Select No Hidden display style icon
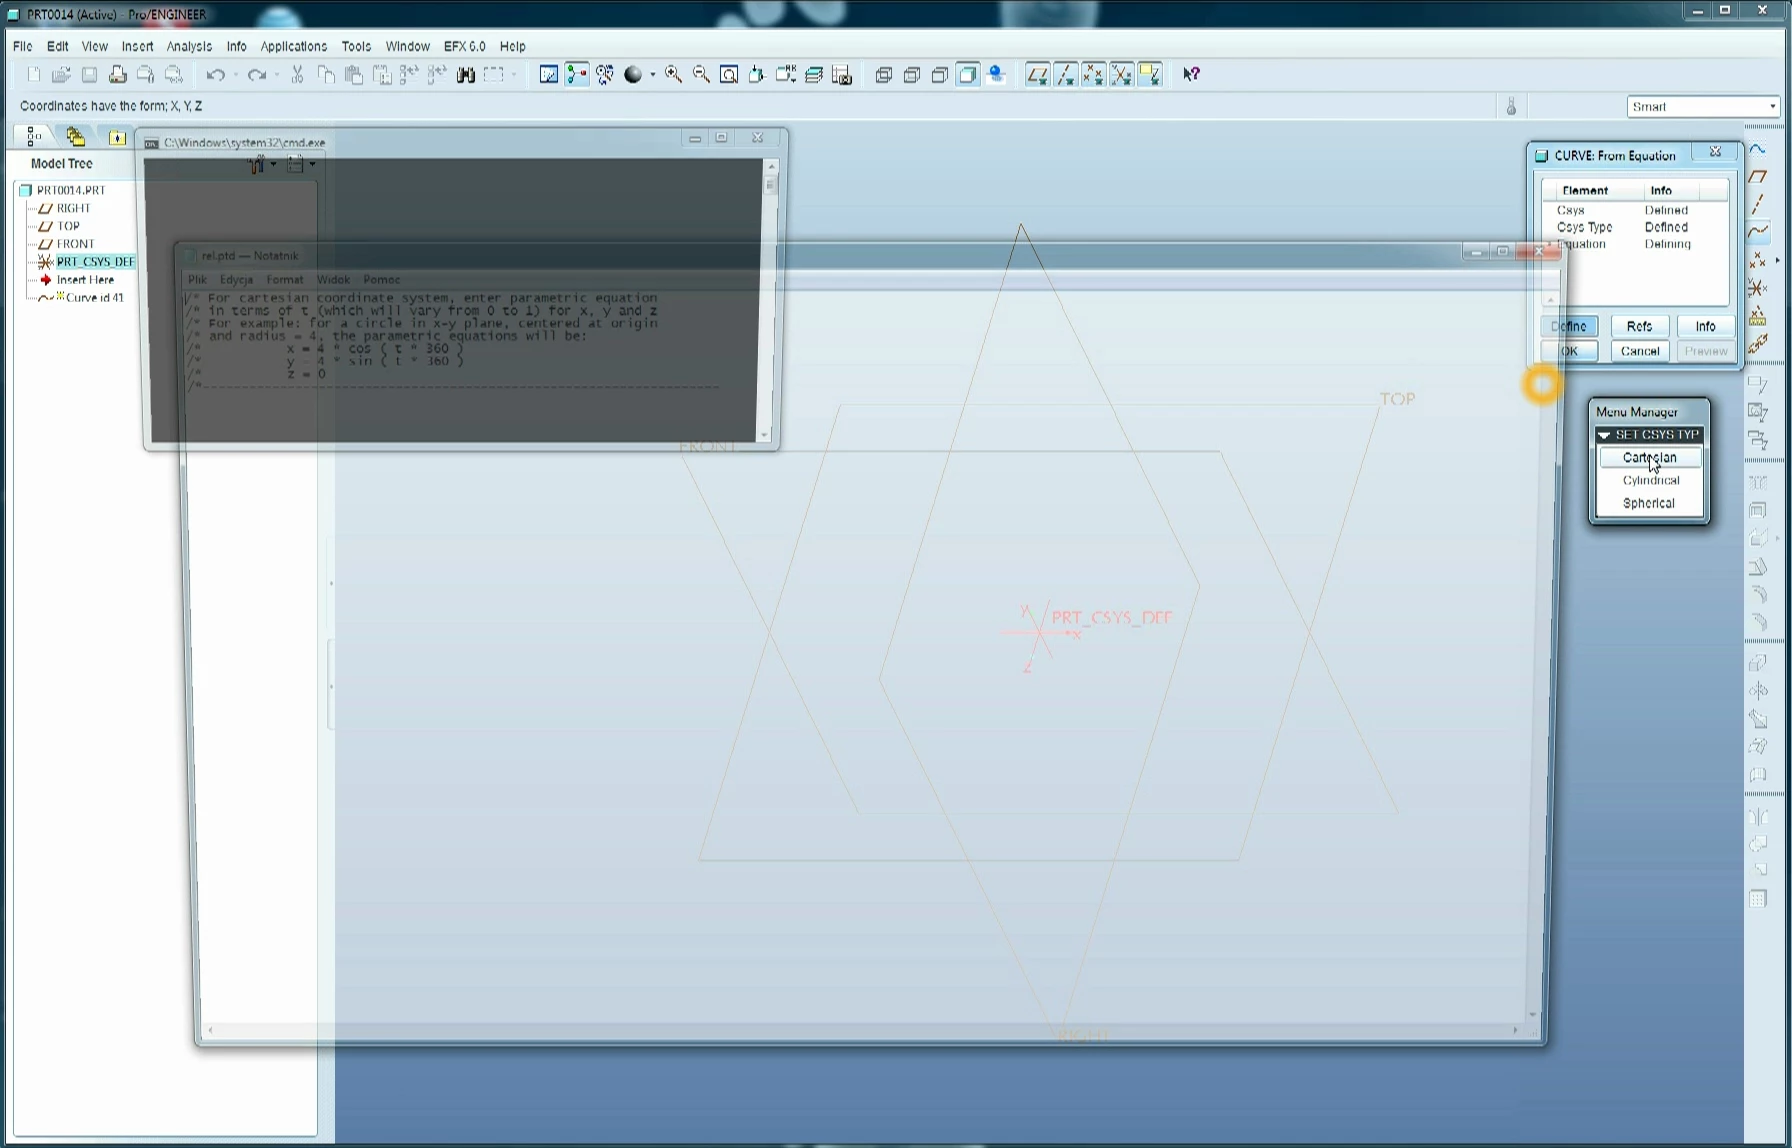The width and height of the screenshot is (1792, 1148). coord(939,75)
